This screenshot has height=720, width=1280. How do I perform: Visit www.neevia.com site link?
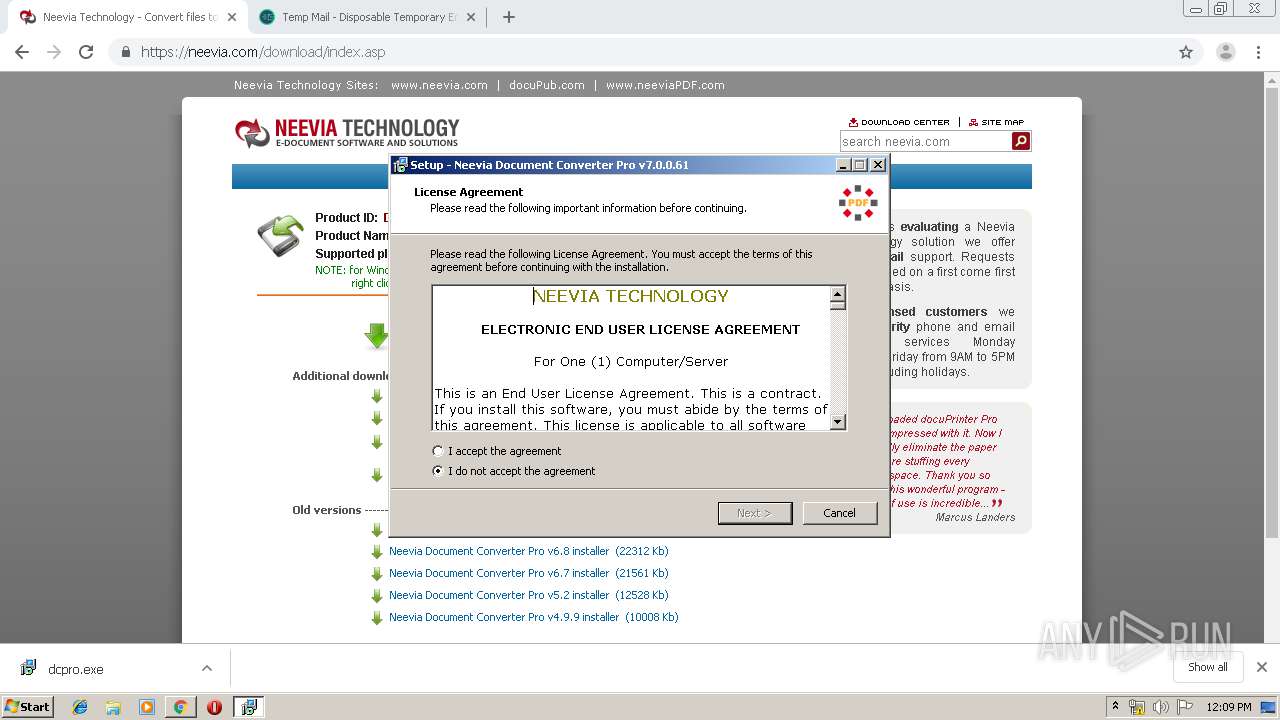(x=439, y=85)
